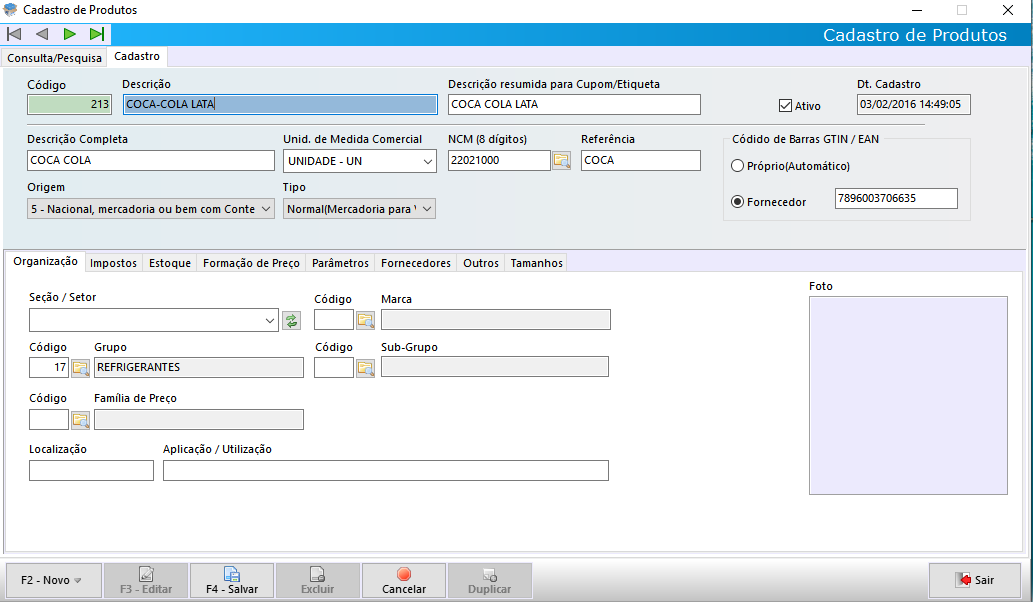Open NCM lookup search icon
Screen dimensions: 1033x602
pyautogui.click(x=561, y=161)
